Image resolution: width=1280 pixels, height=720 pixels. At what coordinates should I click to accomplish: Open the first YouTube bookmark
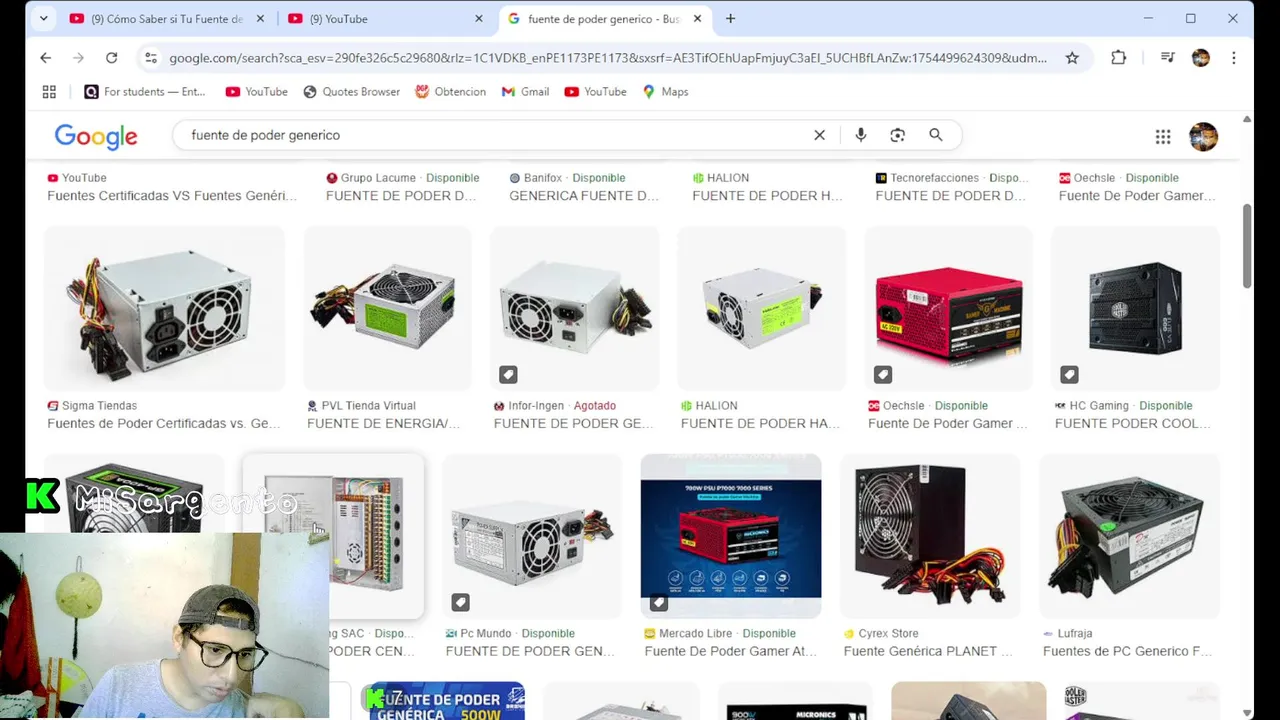(x=257, y=91)
